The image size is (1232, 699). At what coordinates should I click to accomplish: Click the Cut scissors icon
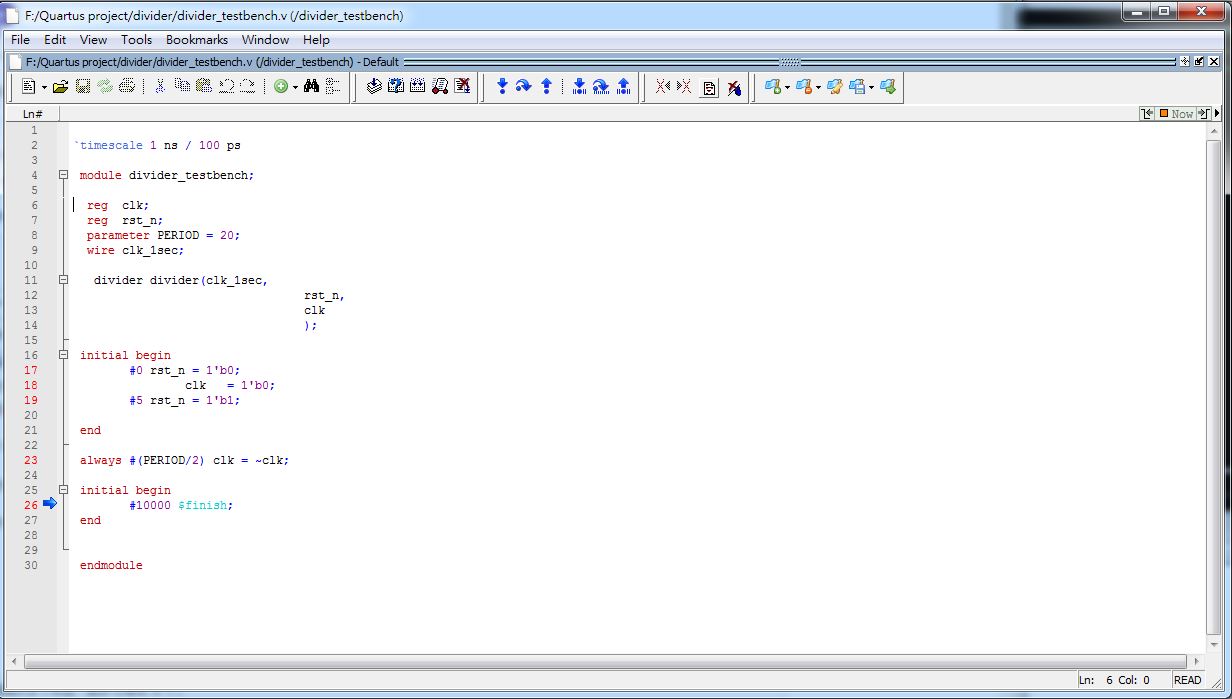(160, 87)
